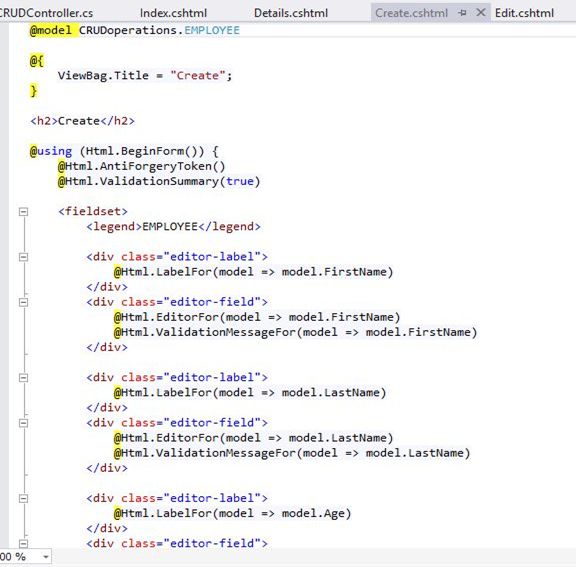Pin the Create.cshtml tab
Image resolution: width=576 pixels, height=567 pixels.
point(462,13)
